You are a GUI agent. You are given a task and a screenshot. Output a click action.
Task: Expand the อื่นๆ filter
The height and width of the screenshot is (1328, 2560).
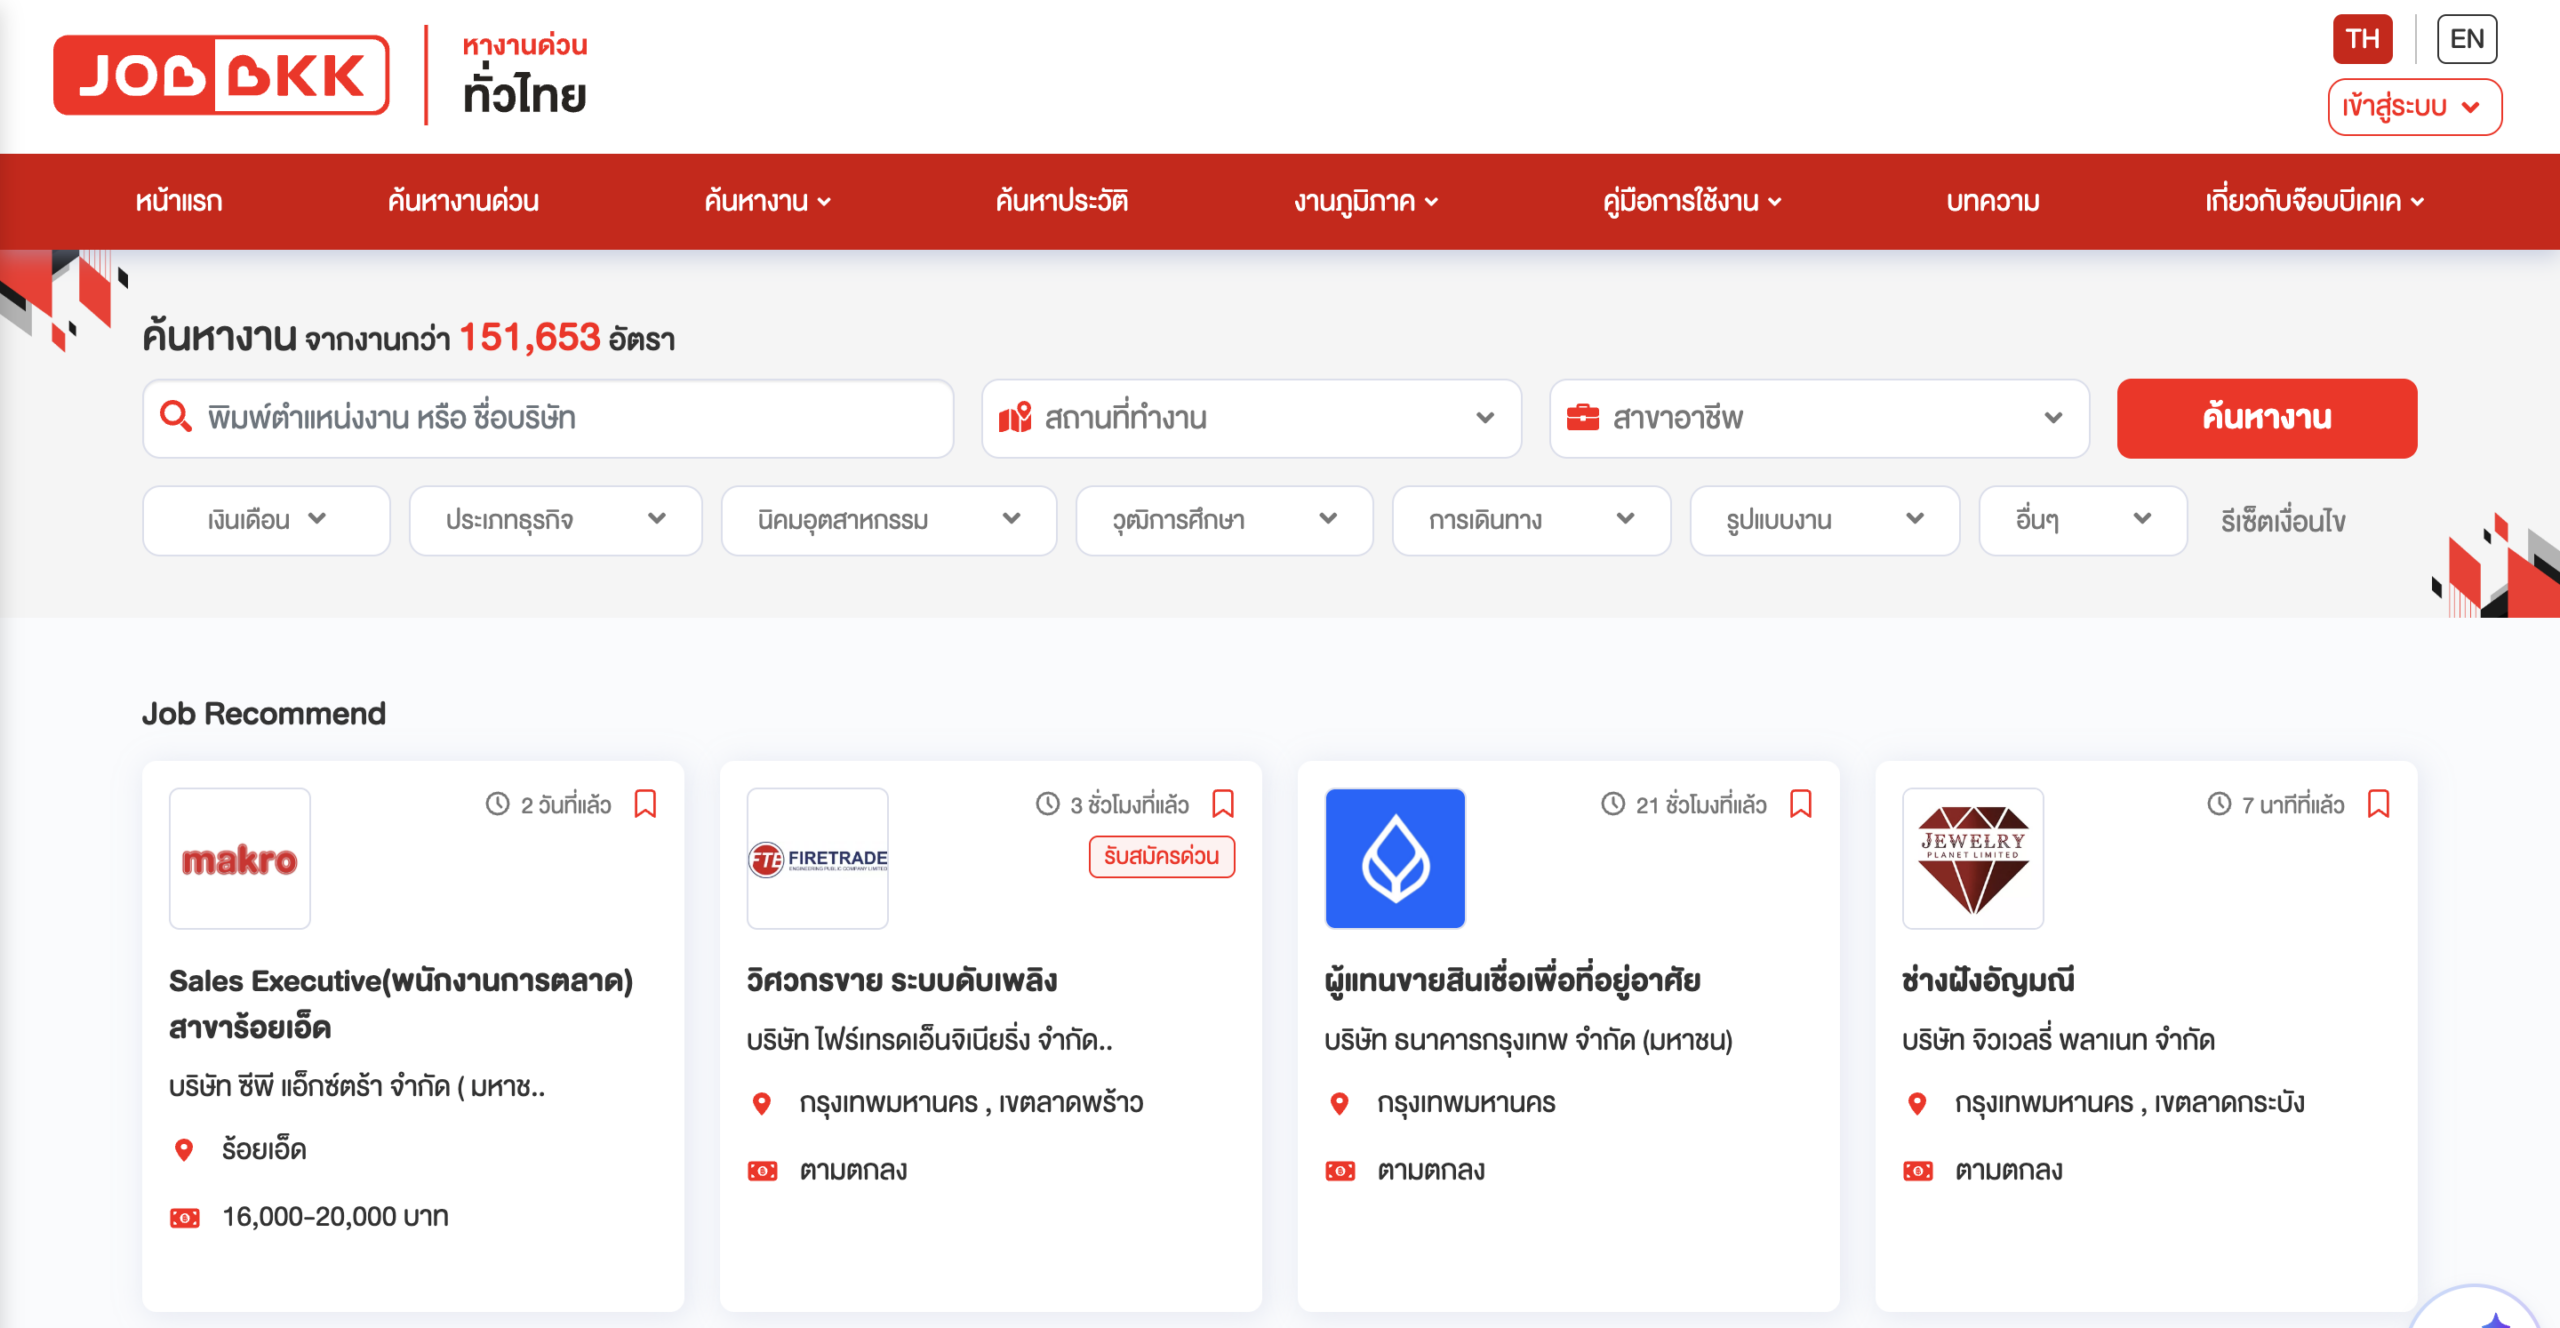click(x=2082, y=520)
